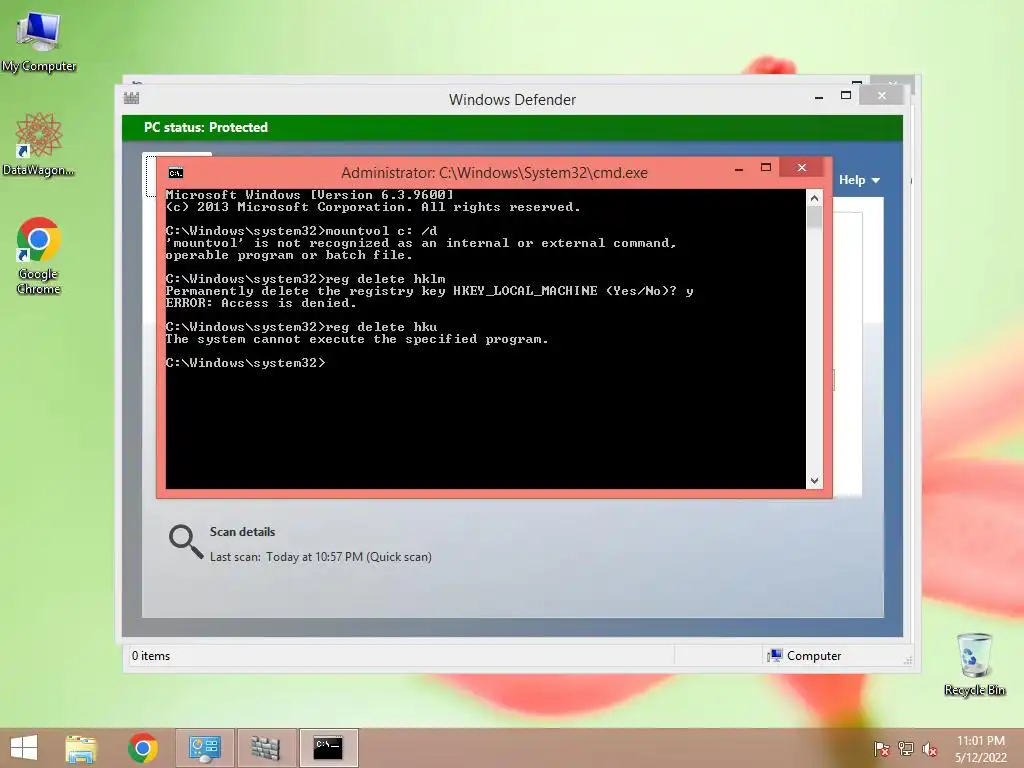Minimize the Windows Defender window
This screenshot has width=1024, height=768.
click(x=819, y=97)
